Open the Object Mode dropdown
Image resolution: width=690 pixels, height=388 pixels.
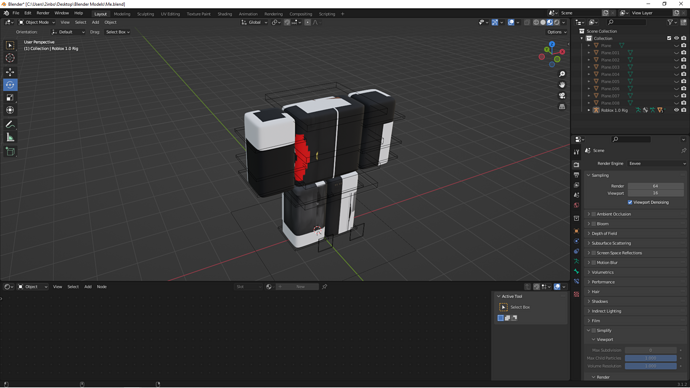37,22
